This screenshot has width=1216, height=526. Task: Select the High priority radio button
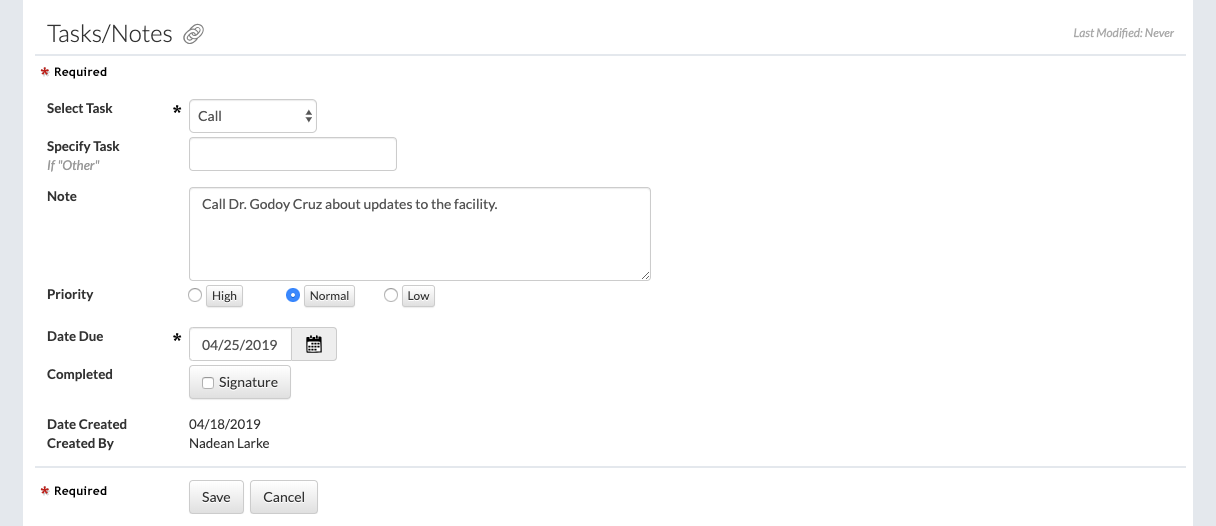click(195, 295)
